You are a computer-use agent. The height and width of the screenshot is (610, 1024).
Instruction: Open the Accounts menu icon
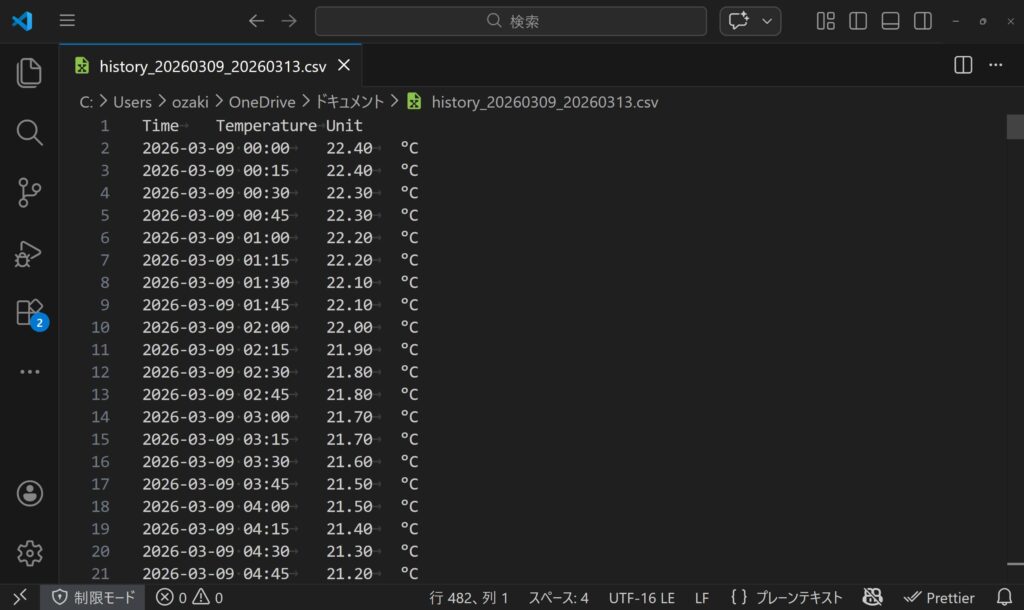(x=29, y=493)
